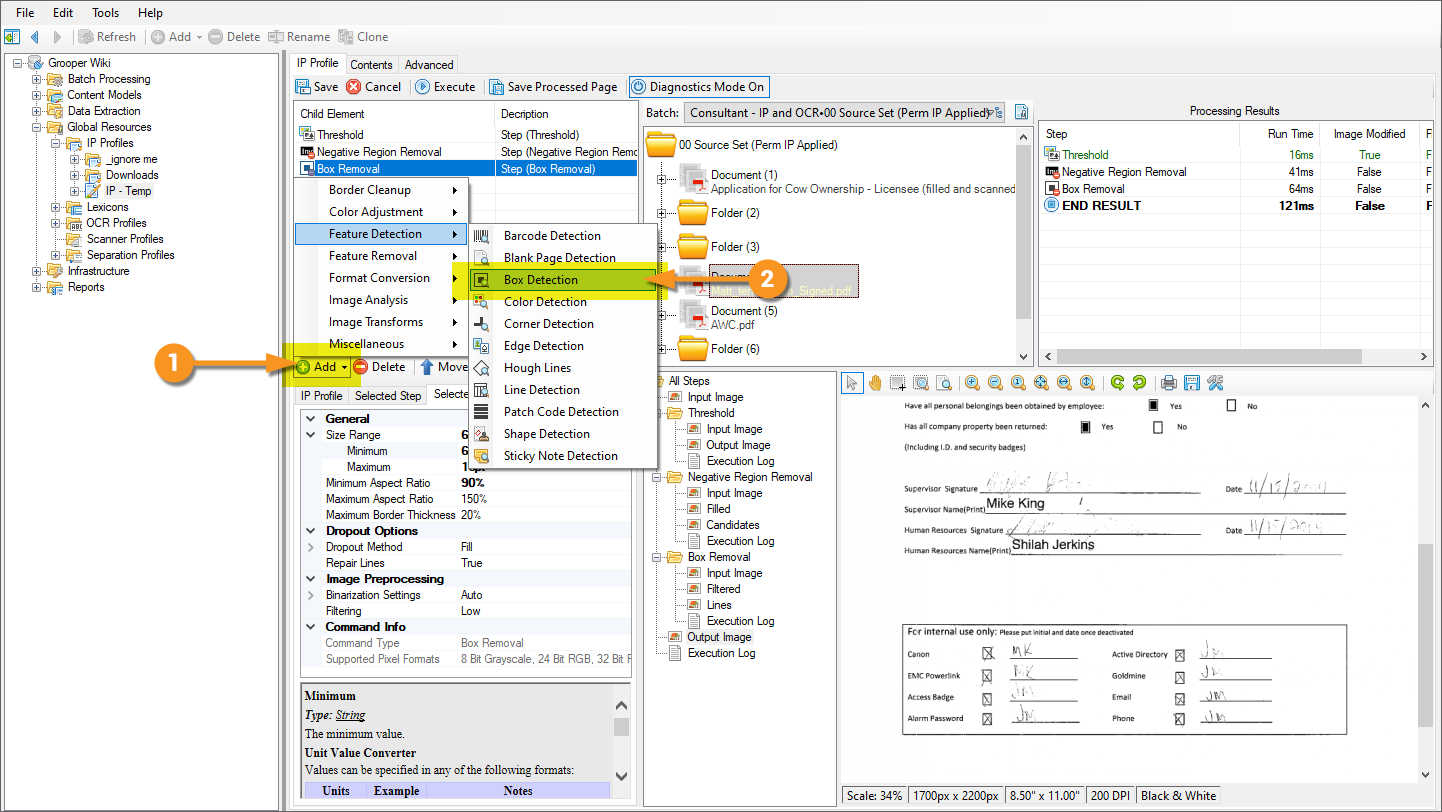1442x812 pixels.
Task: Choose Box Detection from the submenu
Action: 541,280
